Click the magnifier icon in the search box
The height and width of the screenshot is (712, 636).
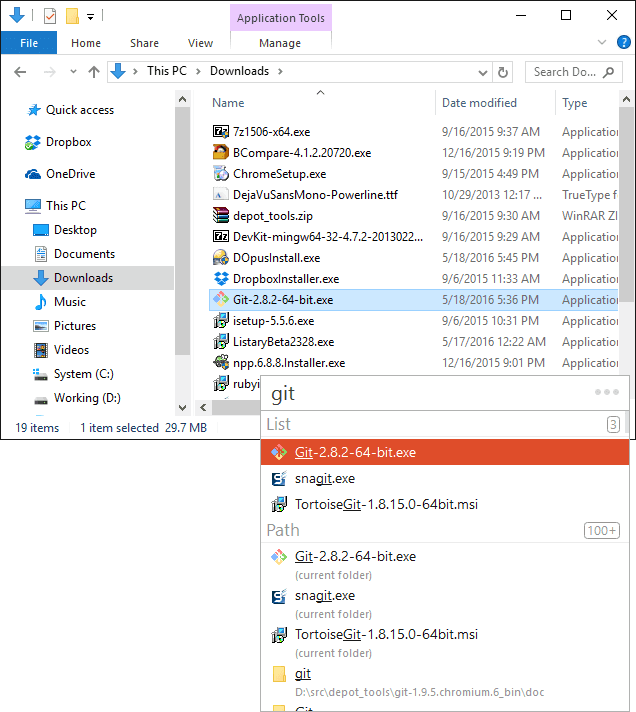608,72
